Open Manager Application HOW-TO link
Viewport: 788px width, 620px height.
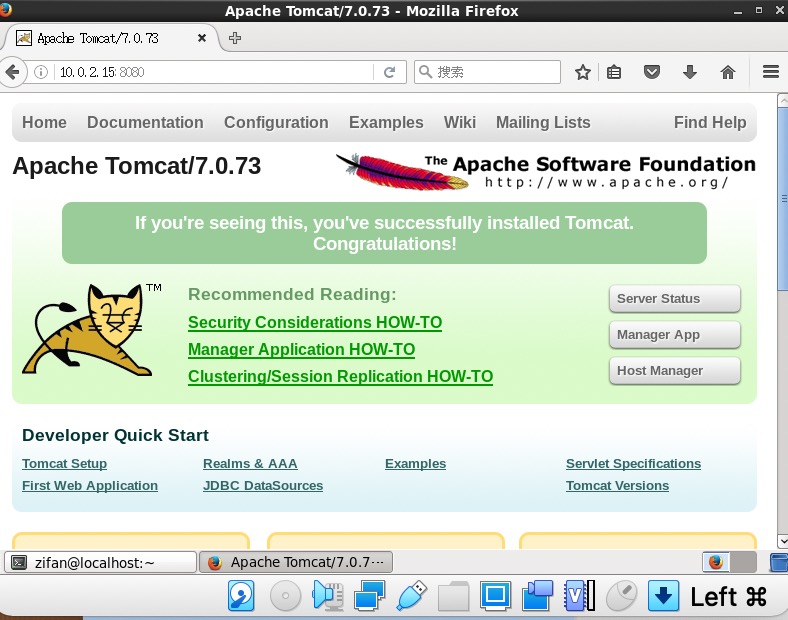click(x=302, y=349)
